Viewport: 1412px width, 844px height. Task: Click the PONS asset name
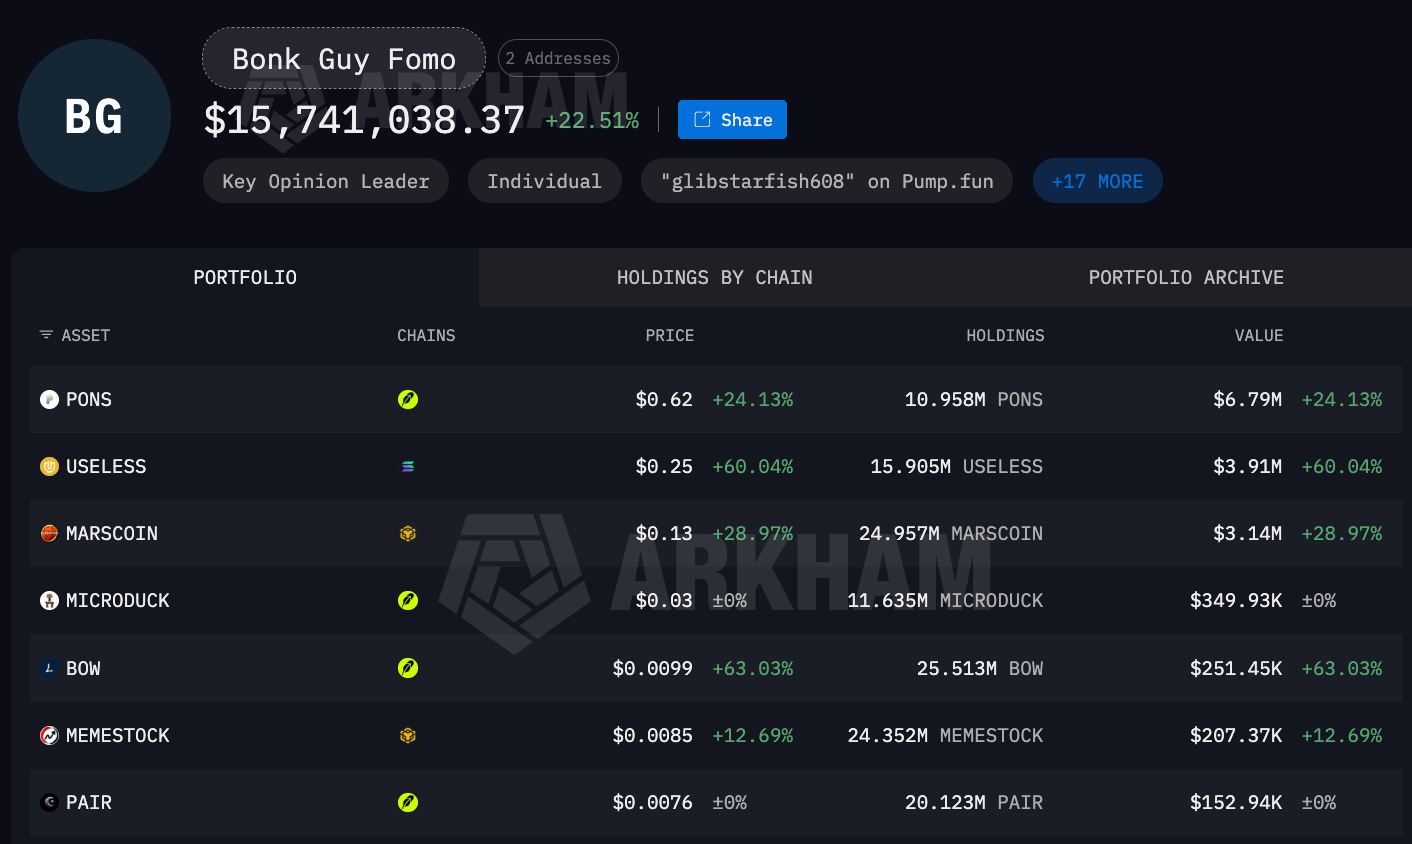point(89,399)
